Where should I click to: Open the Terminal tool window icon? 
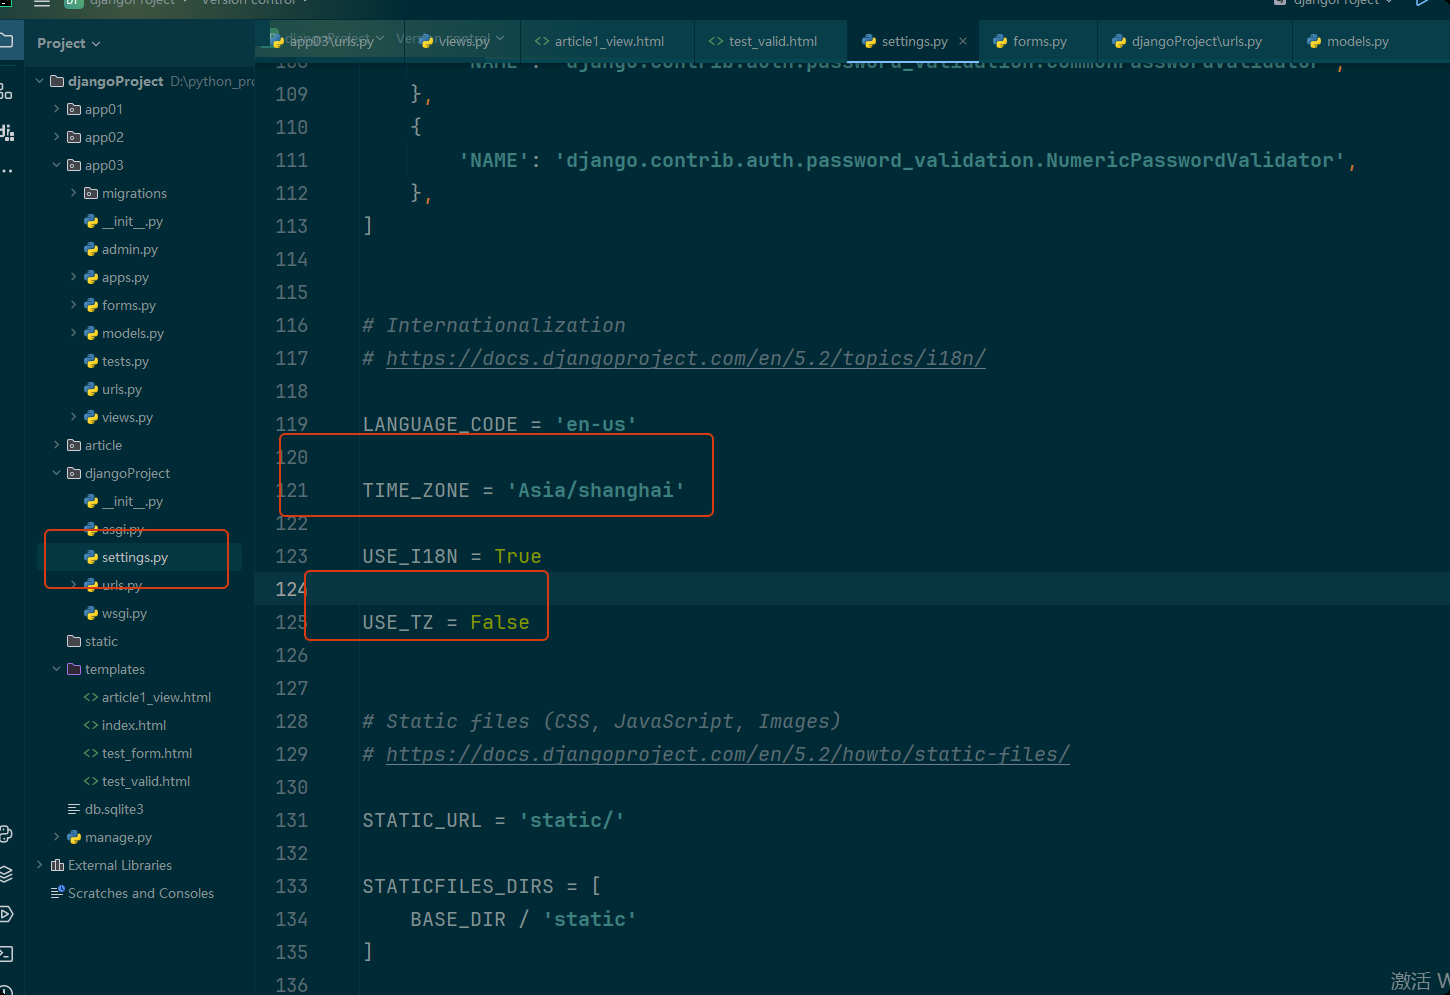click(6, 954)
